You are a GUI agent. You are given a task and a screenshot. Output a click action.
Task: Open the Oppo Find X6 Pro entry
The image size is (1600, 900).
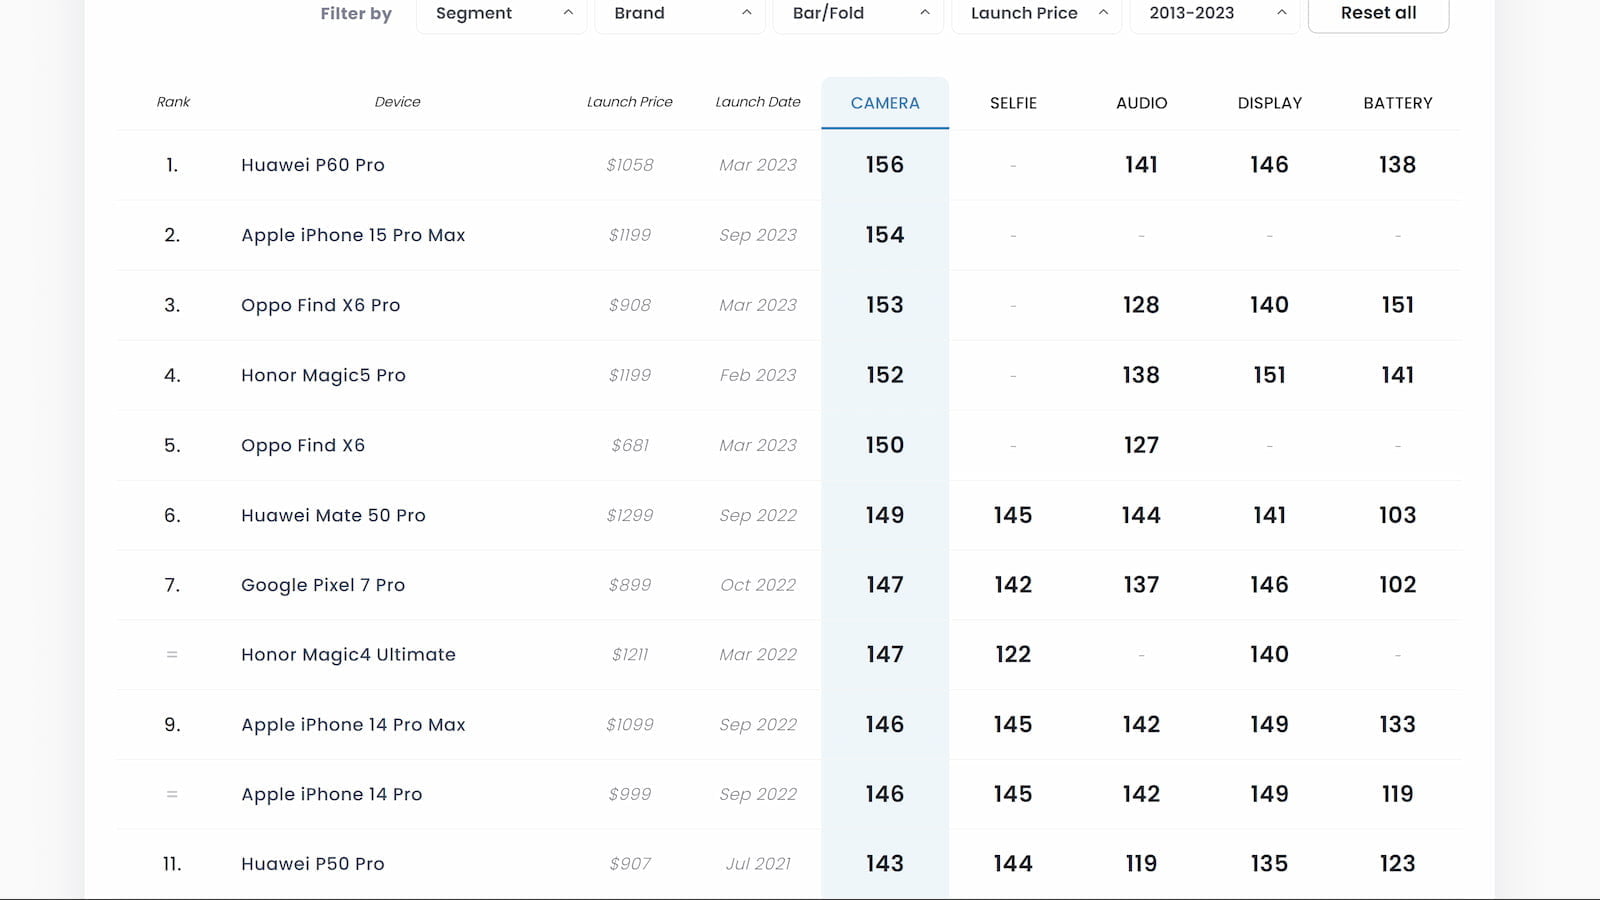(x=320, y=305)
